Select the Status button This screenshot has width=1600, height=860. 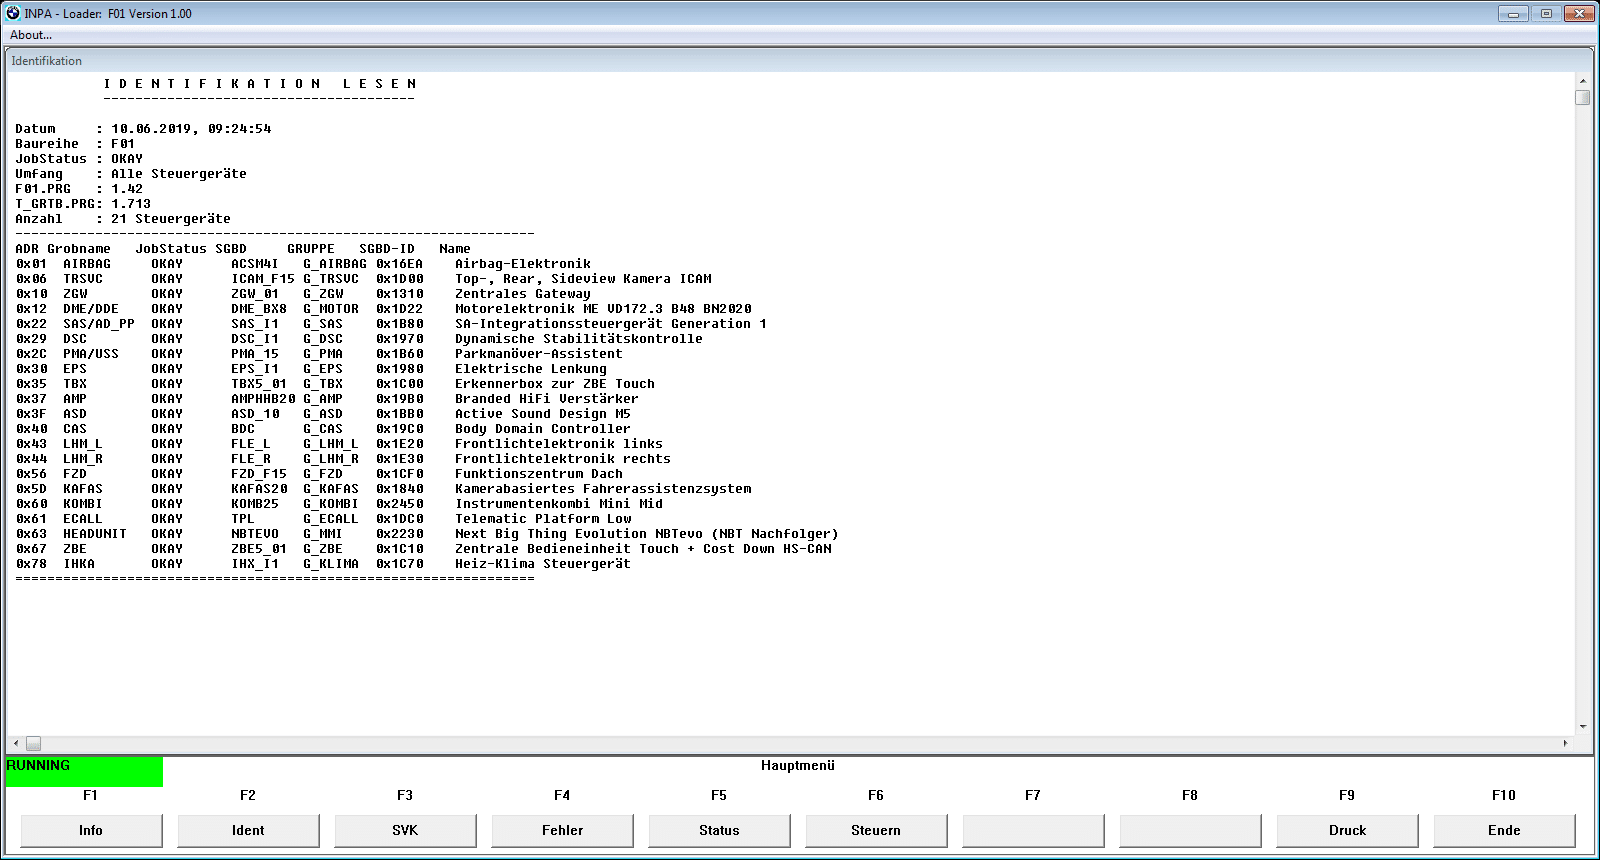pyautogui.click(x=719, y=830)
